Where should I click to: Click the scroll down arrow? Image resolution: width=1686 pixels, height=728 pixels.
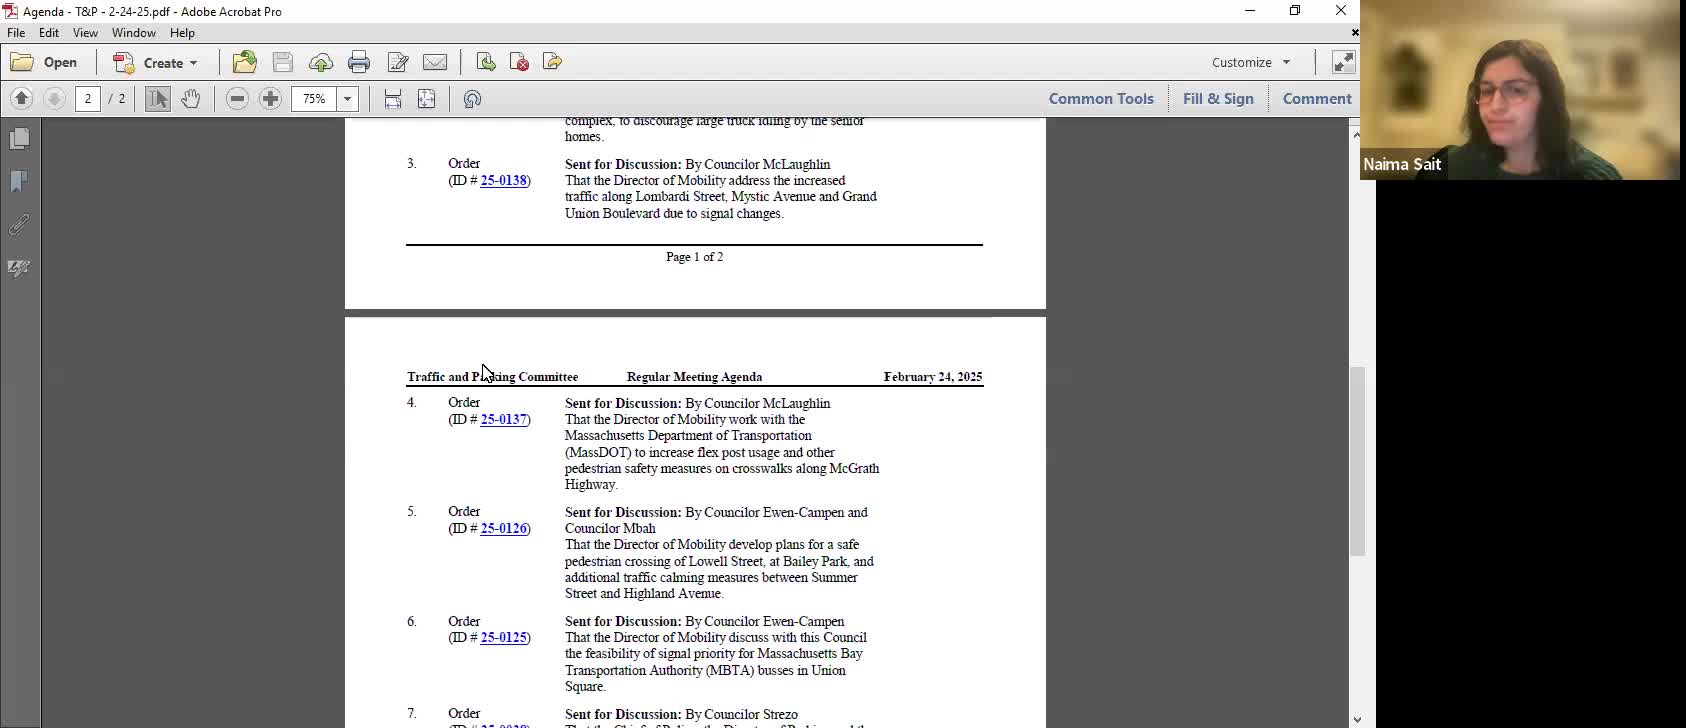pyautogui.click(x=1356, y=719)
